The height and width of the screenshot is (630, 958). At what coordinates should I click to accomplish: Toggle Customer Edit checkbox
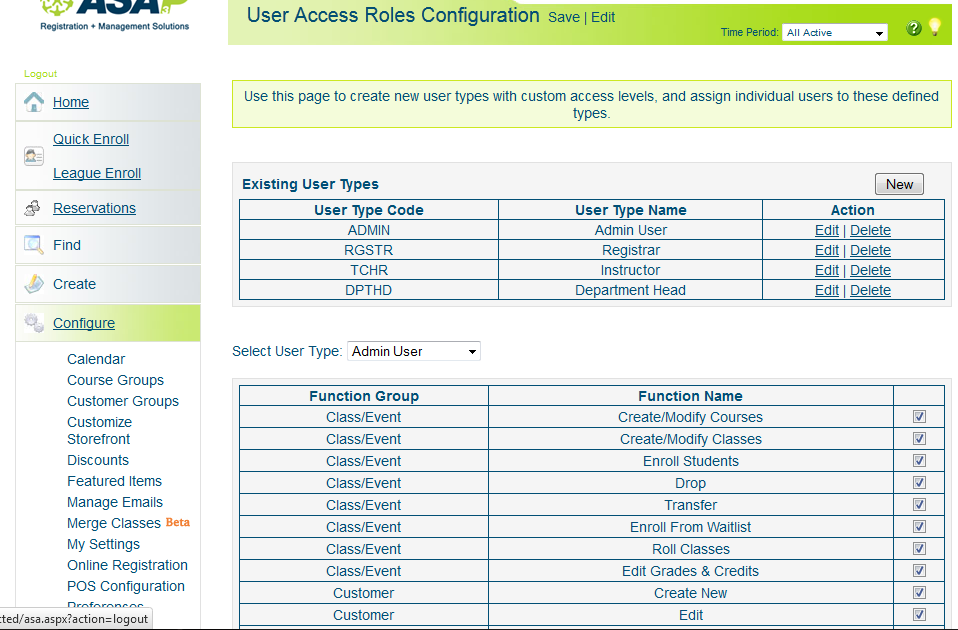(919, 615)
